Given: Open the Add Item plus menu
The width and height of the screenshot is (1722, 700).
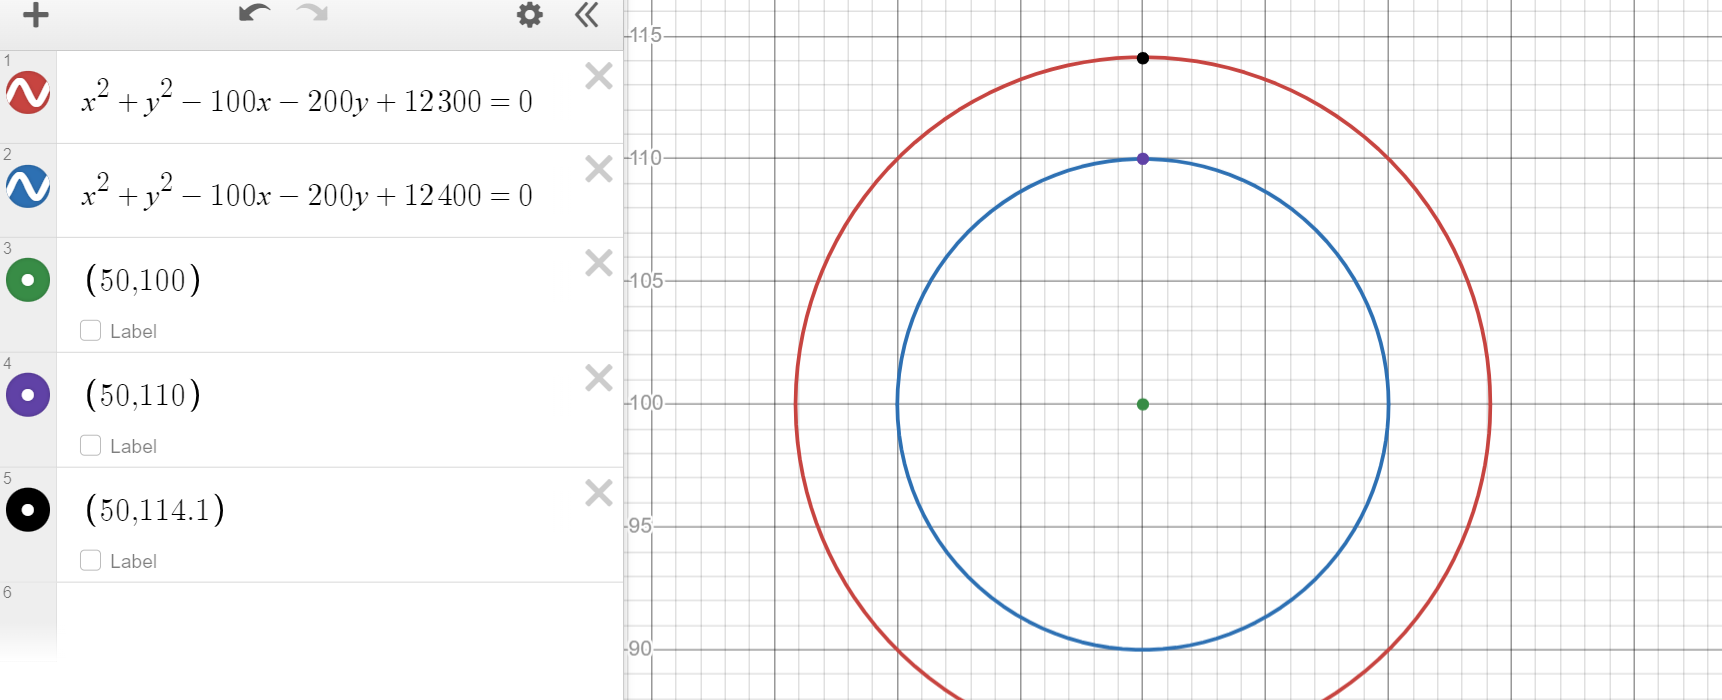Looking at the screenshot, I should coord(36,15).
